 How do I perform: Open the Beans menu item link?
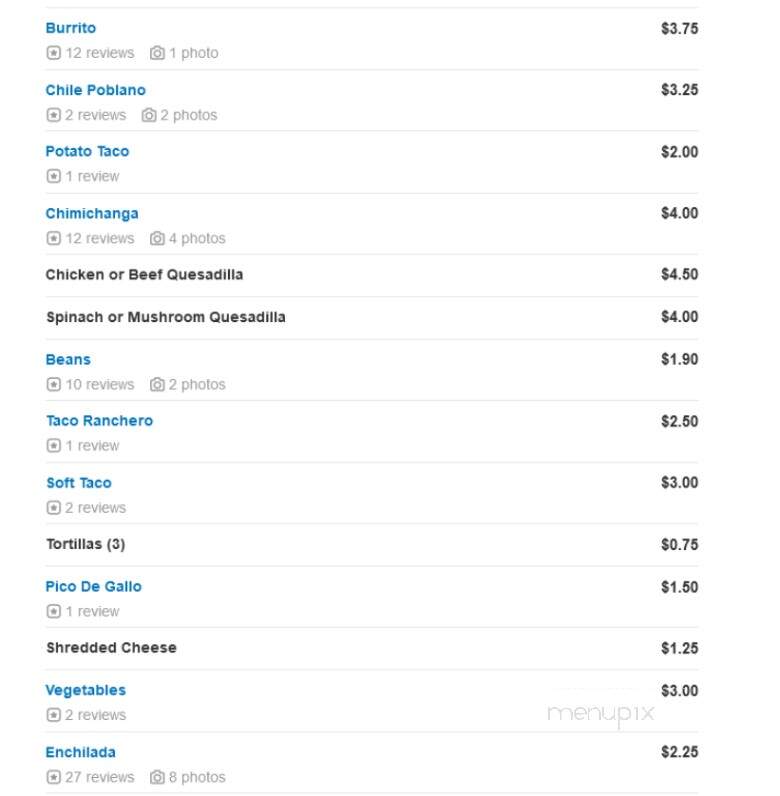[68, 359]
